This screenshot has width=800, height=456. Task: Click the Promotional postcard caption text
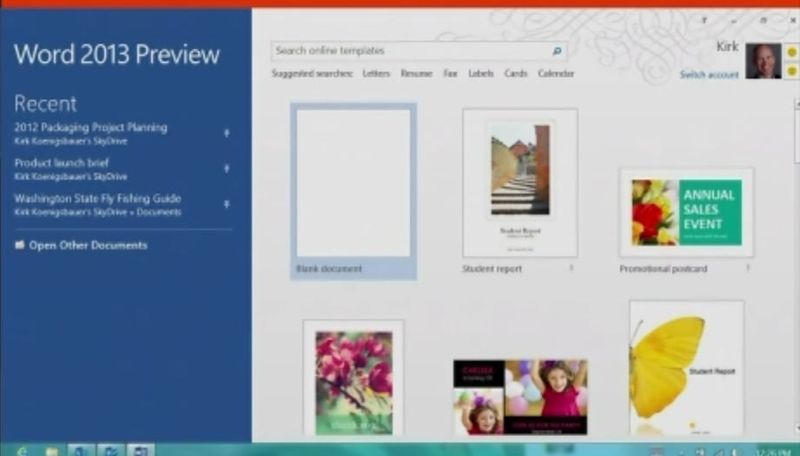pyautogui.click(x=663, y=269)
